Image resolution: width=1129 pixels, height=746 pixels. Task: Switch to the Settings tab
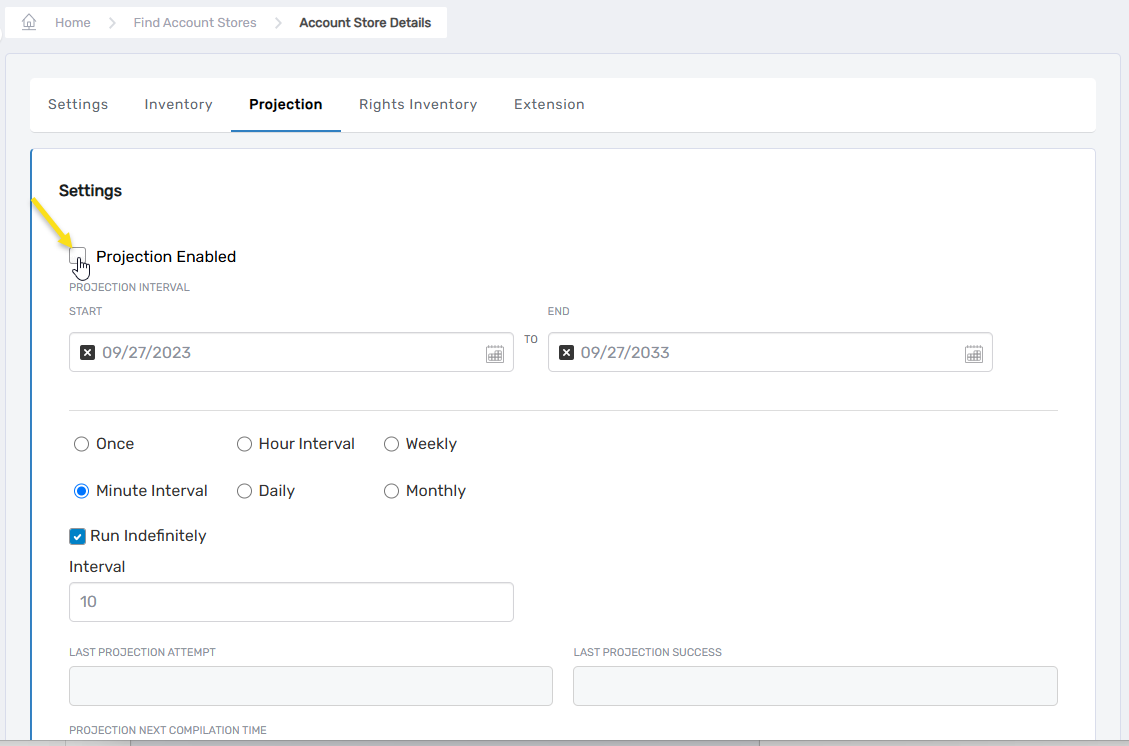78,104
